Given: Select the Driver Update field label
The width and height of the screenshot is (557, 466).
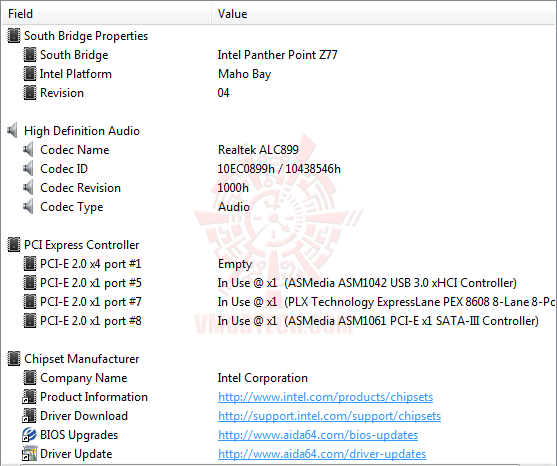Looking at the screenshot, I should click(76, 454).
